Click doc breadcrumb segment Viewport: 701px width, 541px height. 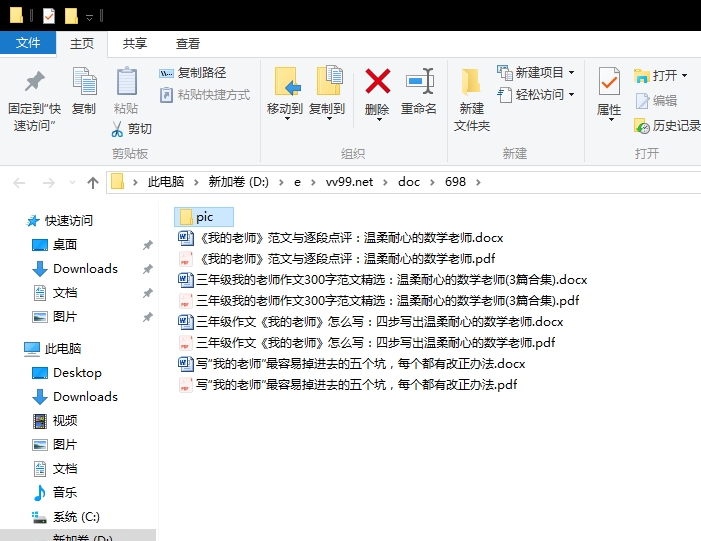[x=409, y=182]
